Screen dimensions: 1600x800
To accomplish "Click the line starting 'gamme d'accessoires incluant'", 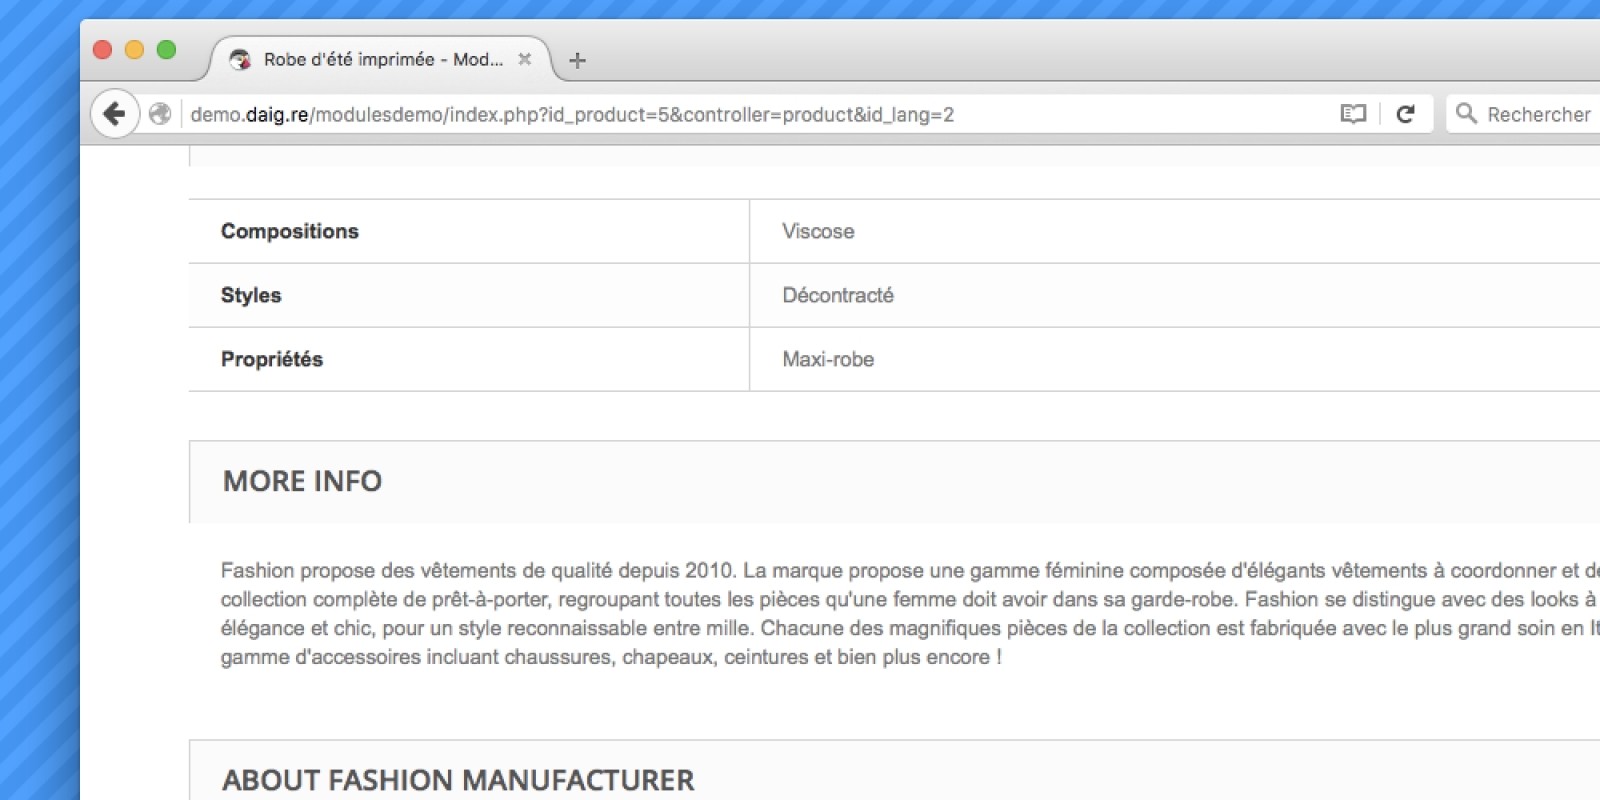I will [x=611, y=657].
